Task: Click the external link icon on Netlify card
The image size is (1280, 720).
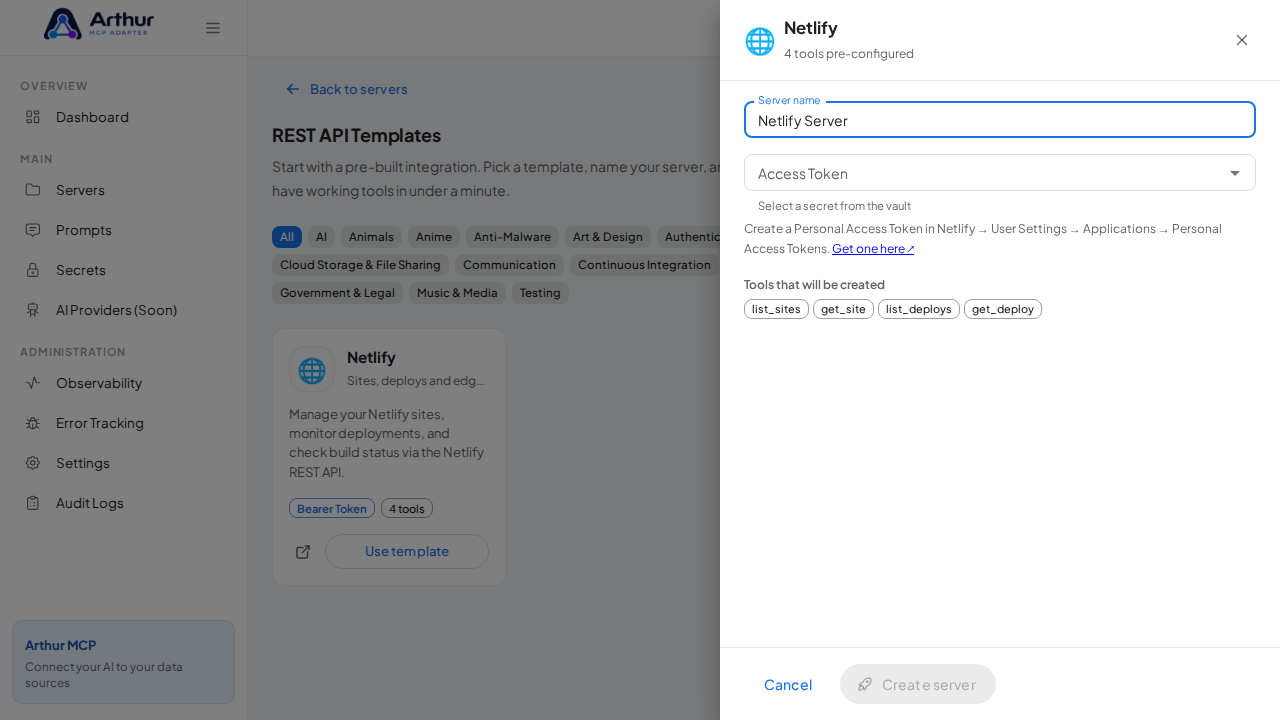Action: [x=303, y=552]
